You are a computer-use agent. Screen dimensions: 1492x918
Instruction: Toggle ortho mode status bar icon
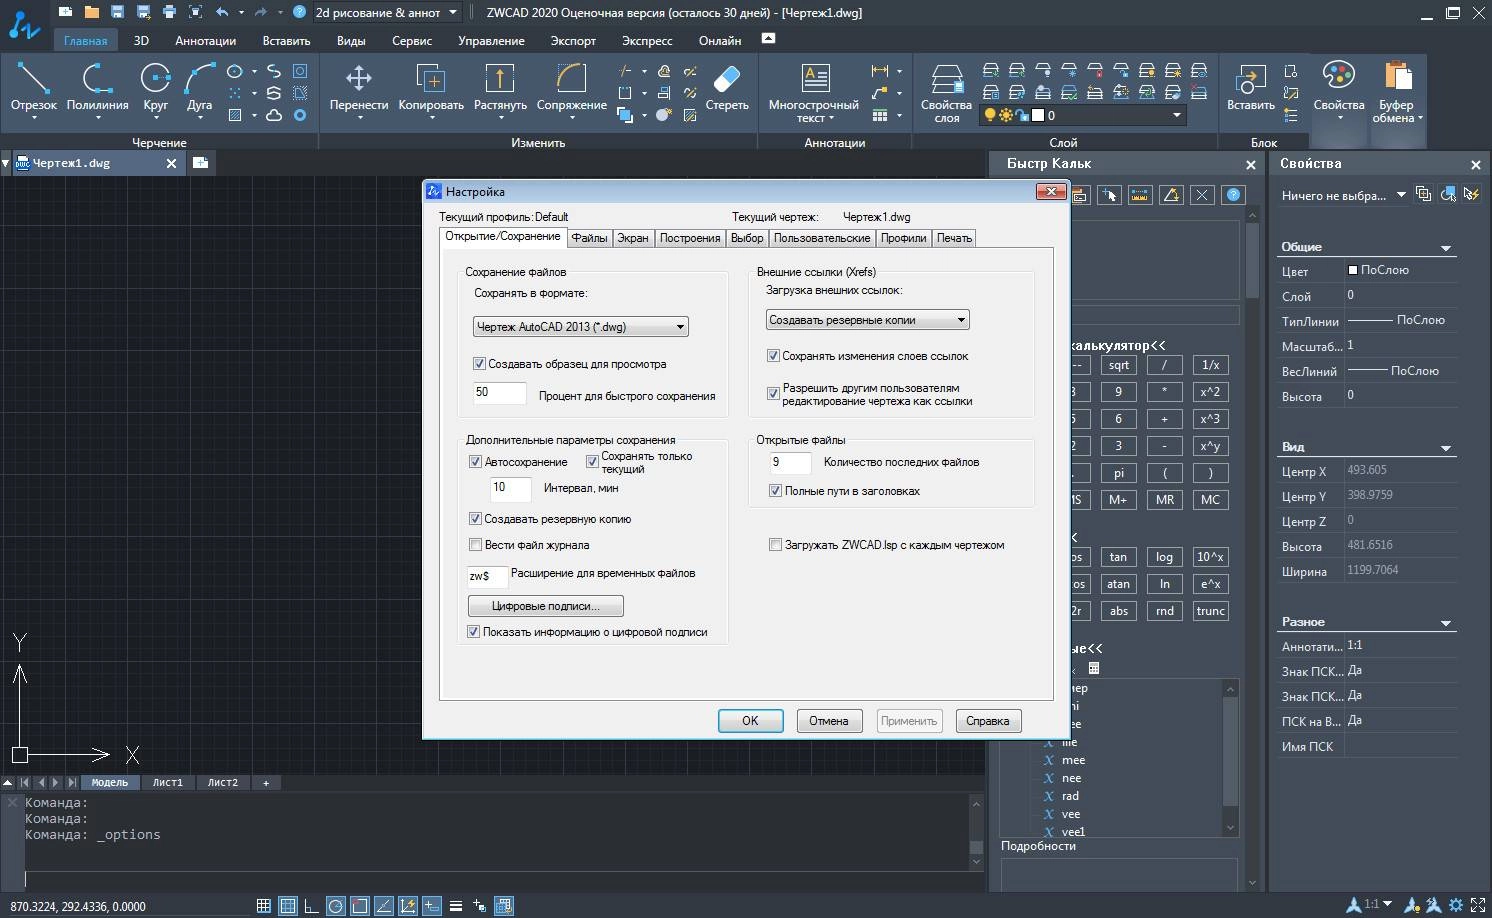click(311, 906)
